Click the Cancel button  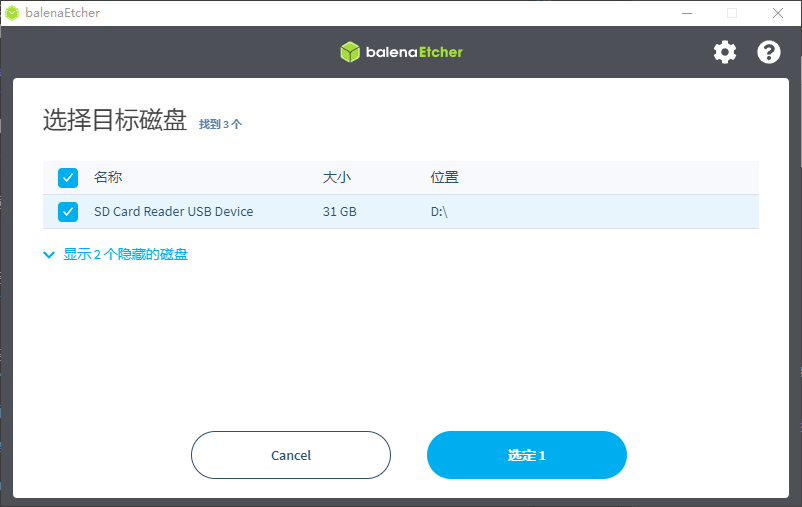coord(291,455)
